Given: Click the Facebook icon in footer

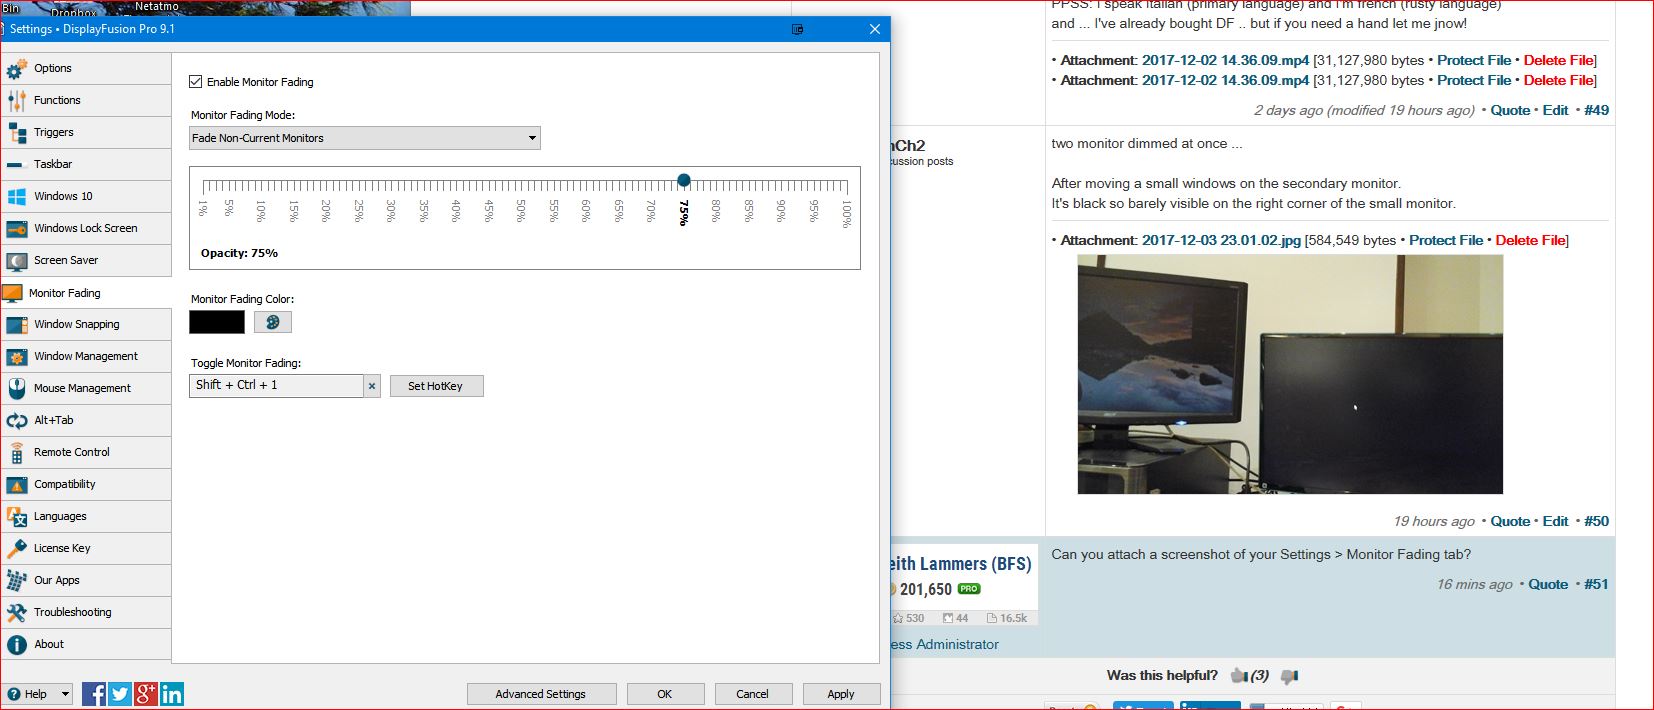Looking at the screenshot, I should tap(94, 694).
